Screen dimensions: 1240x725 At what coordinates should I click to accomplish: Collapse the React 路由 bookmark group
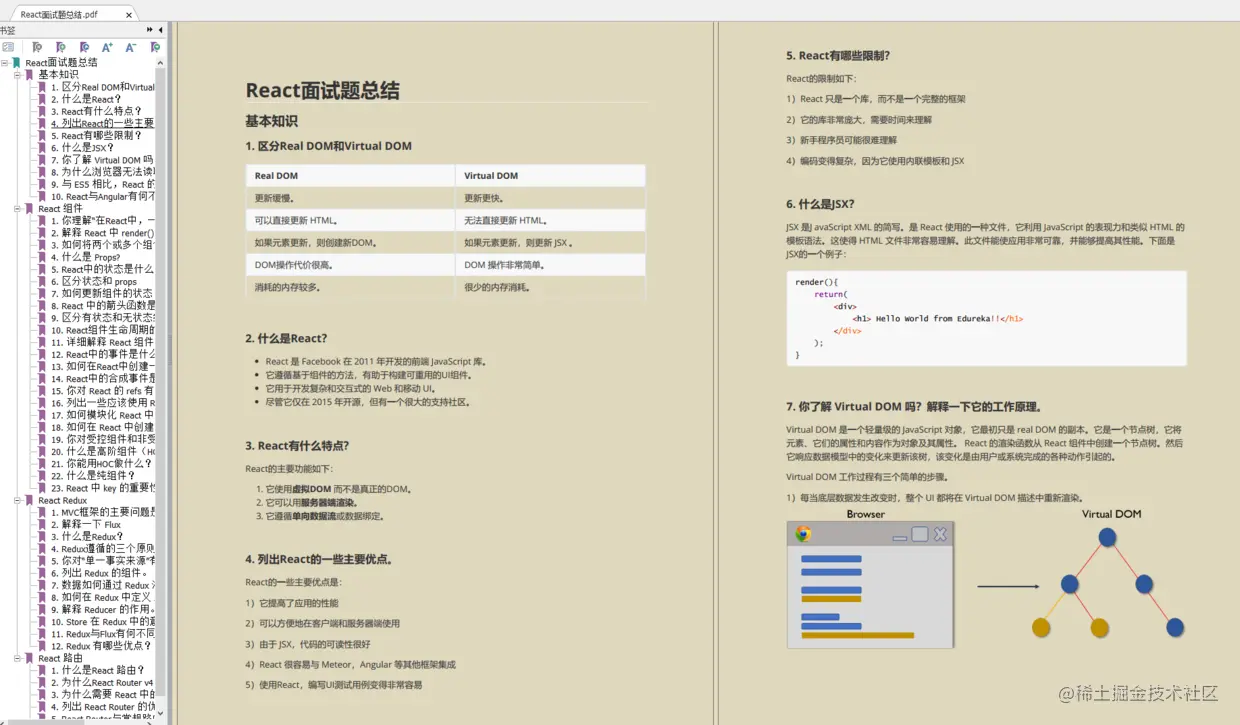[x=18, y=659]
